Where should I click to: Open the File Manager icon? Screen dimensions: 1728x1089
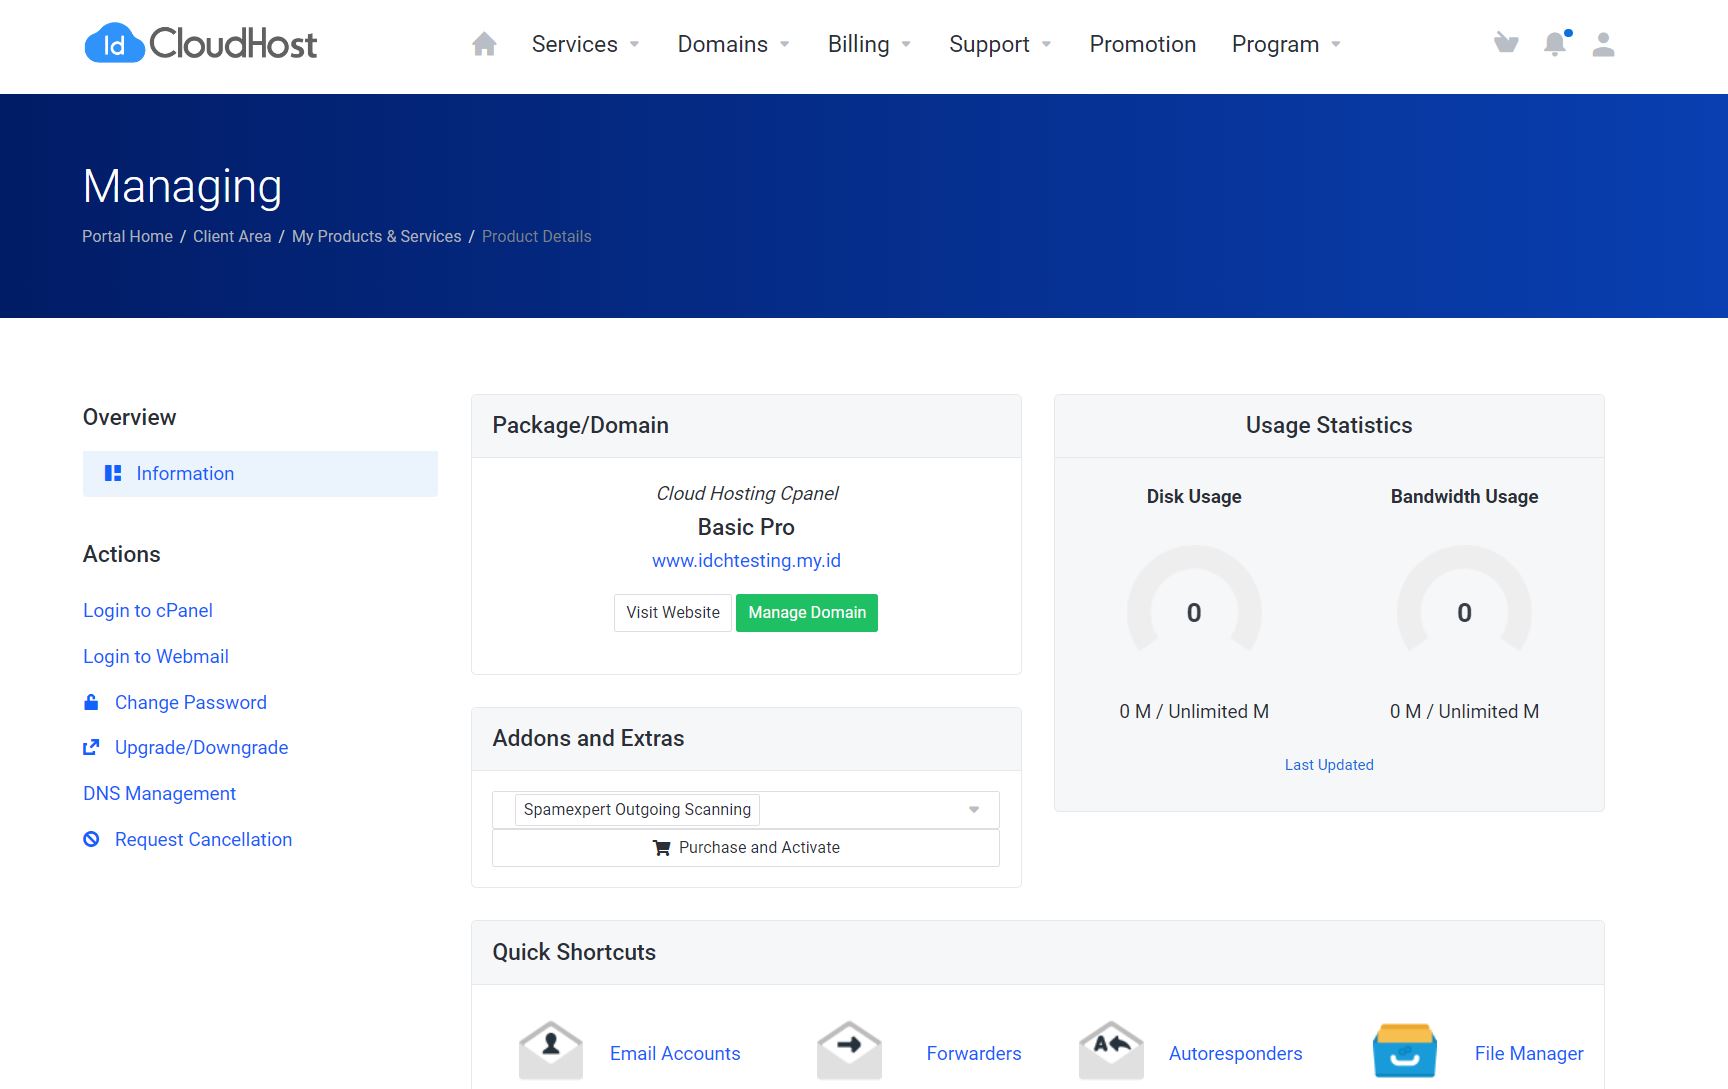(1405, 1049)
